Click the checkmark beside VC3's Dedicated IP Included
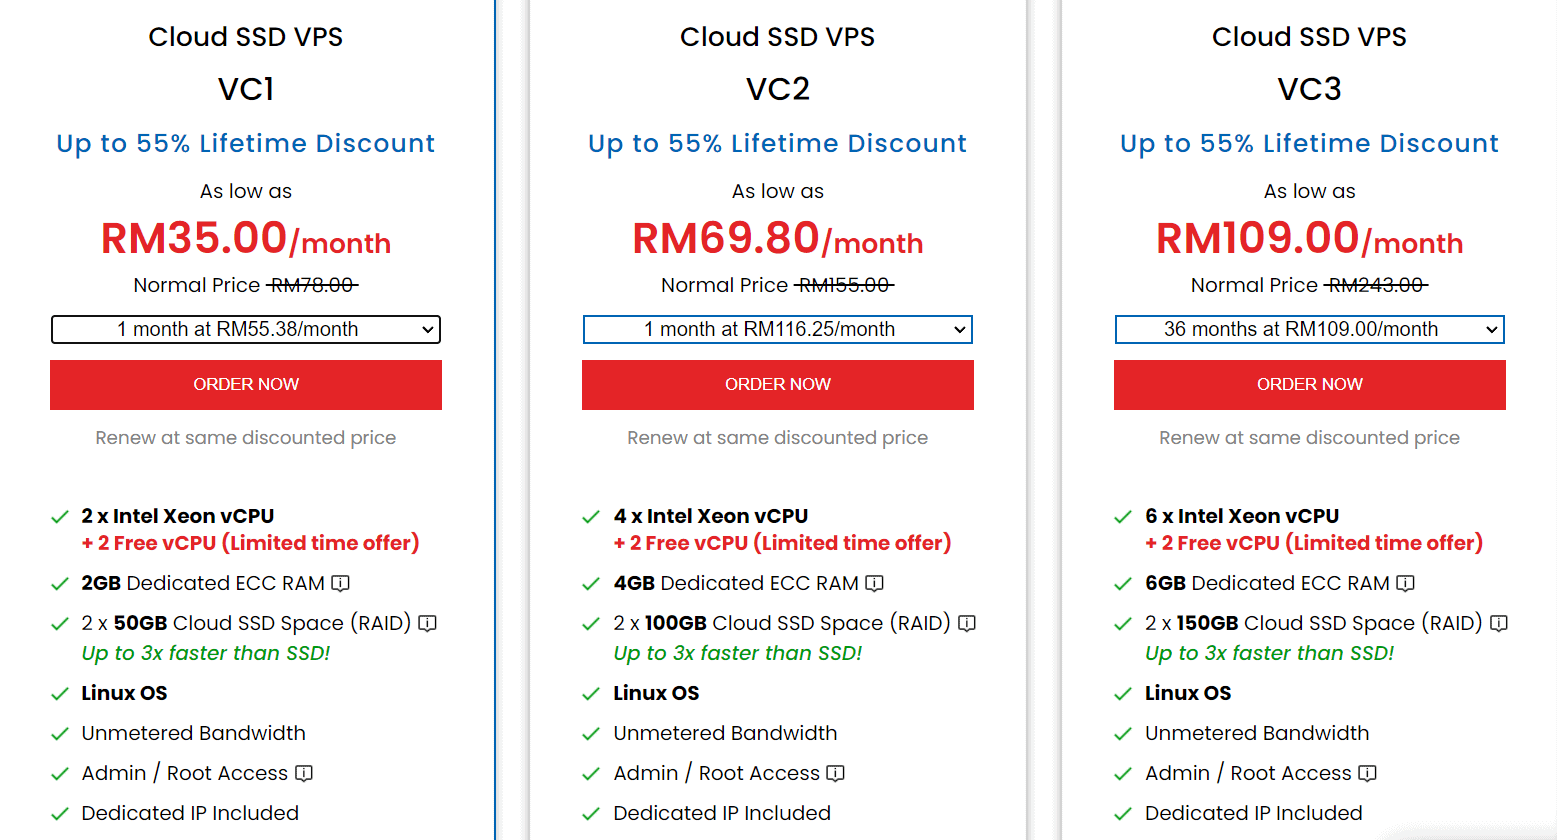Image resolution: width=1557 pixels, height=840 pixels. pyautogui.click(x=1122, y=812)
